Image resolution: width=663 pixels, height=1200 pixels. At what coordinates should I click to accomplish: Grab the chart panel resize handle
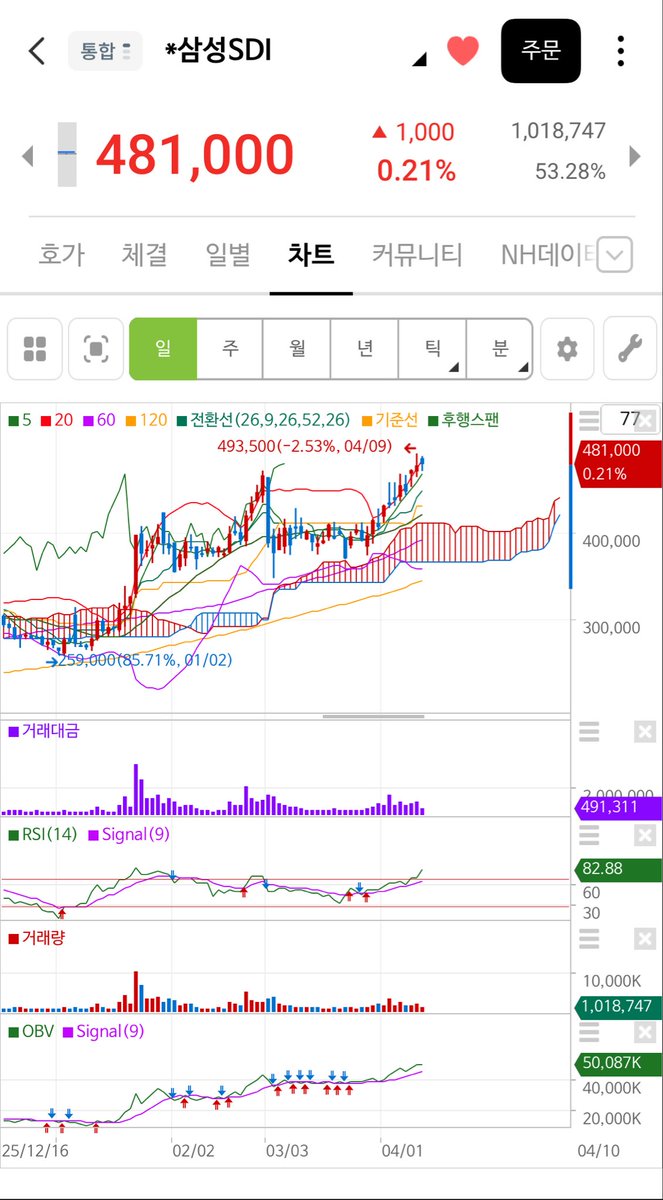tap(374, 716)
